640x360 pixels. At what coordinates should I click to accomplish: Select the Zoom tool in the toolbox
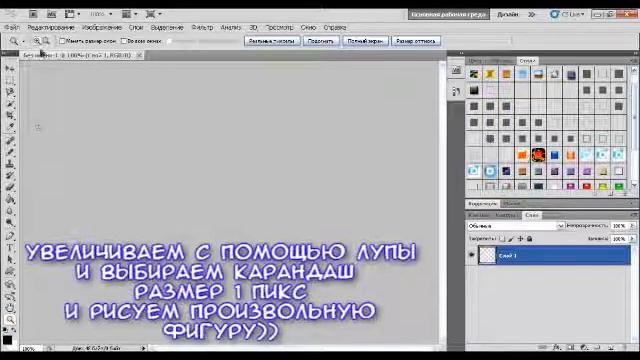point(10,320)
